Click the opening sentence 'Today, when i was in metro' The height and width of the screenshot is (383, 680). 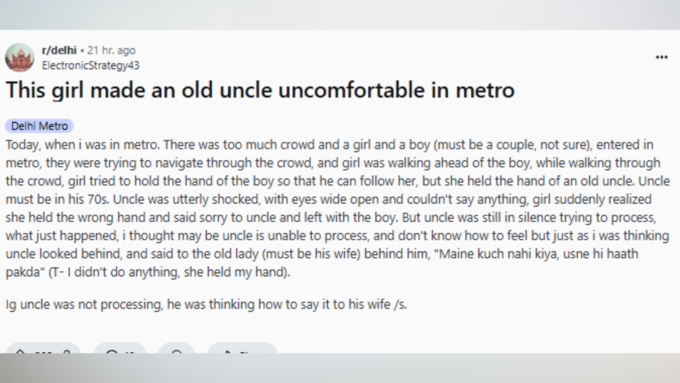tap(82, 144)
